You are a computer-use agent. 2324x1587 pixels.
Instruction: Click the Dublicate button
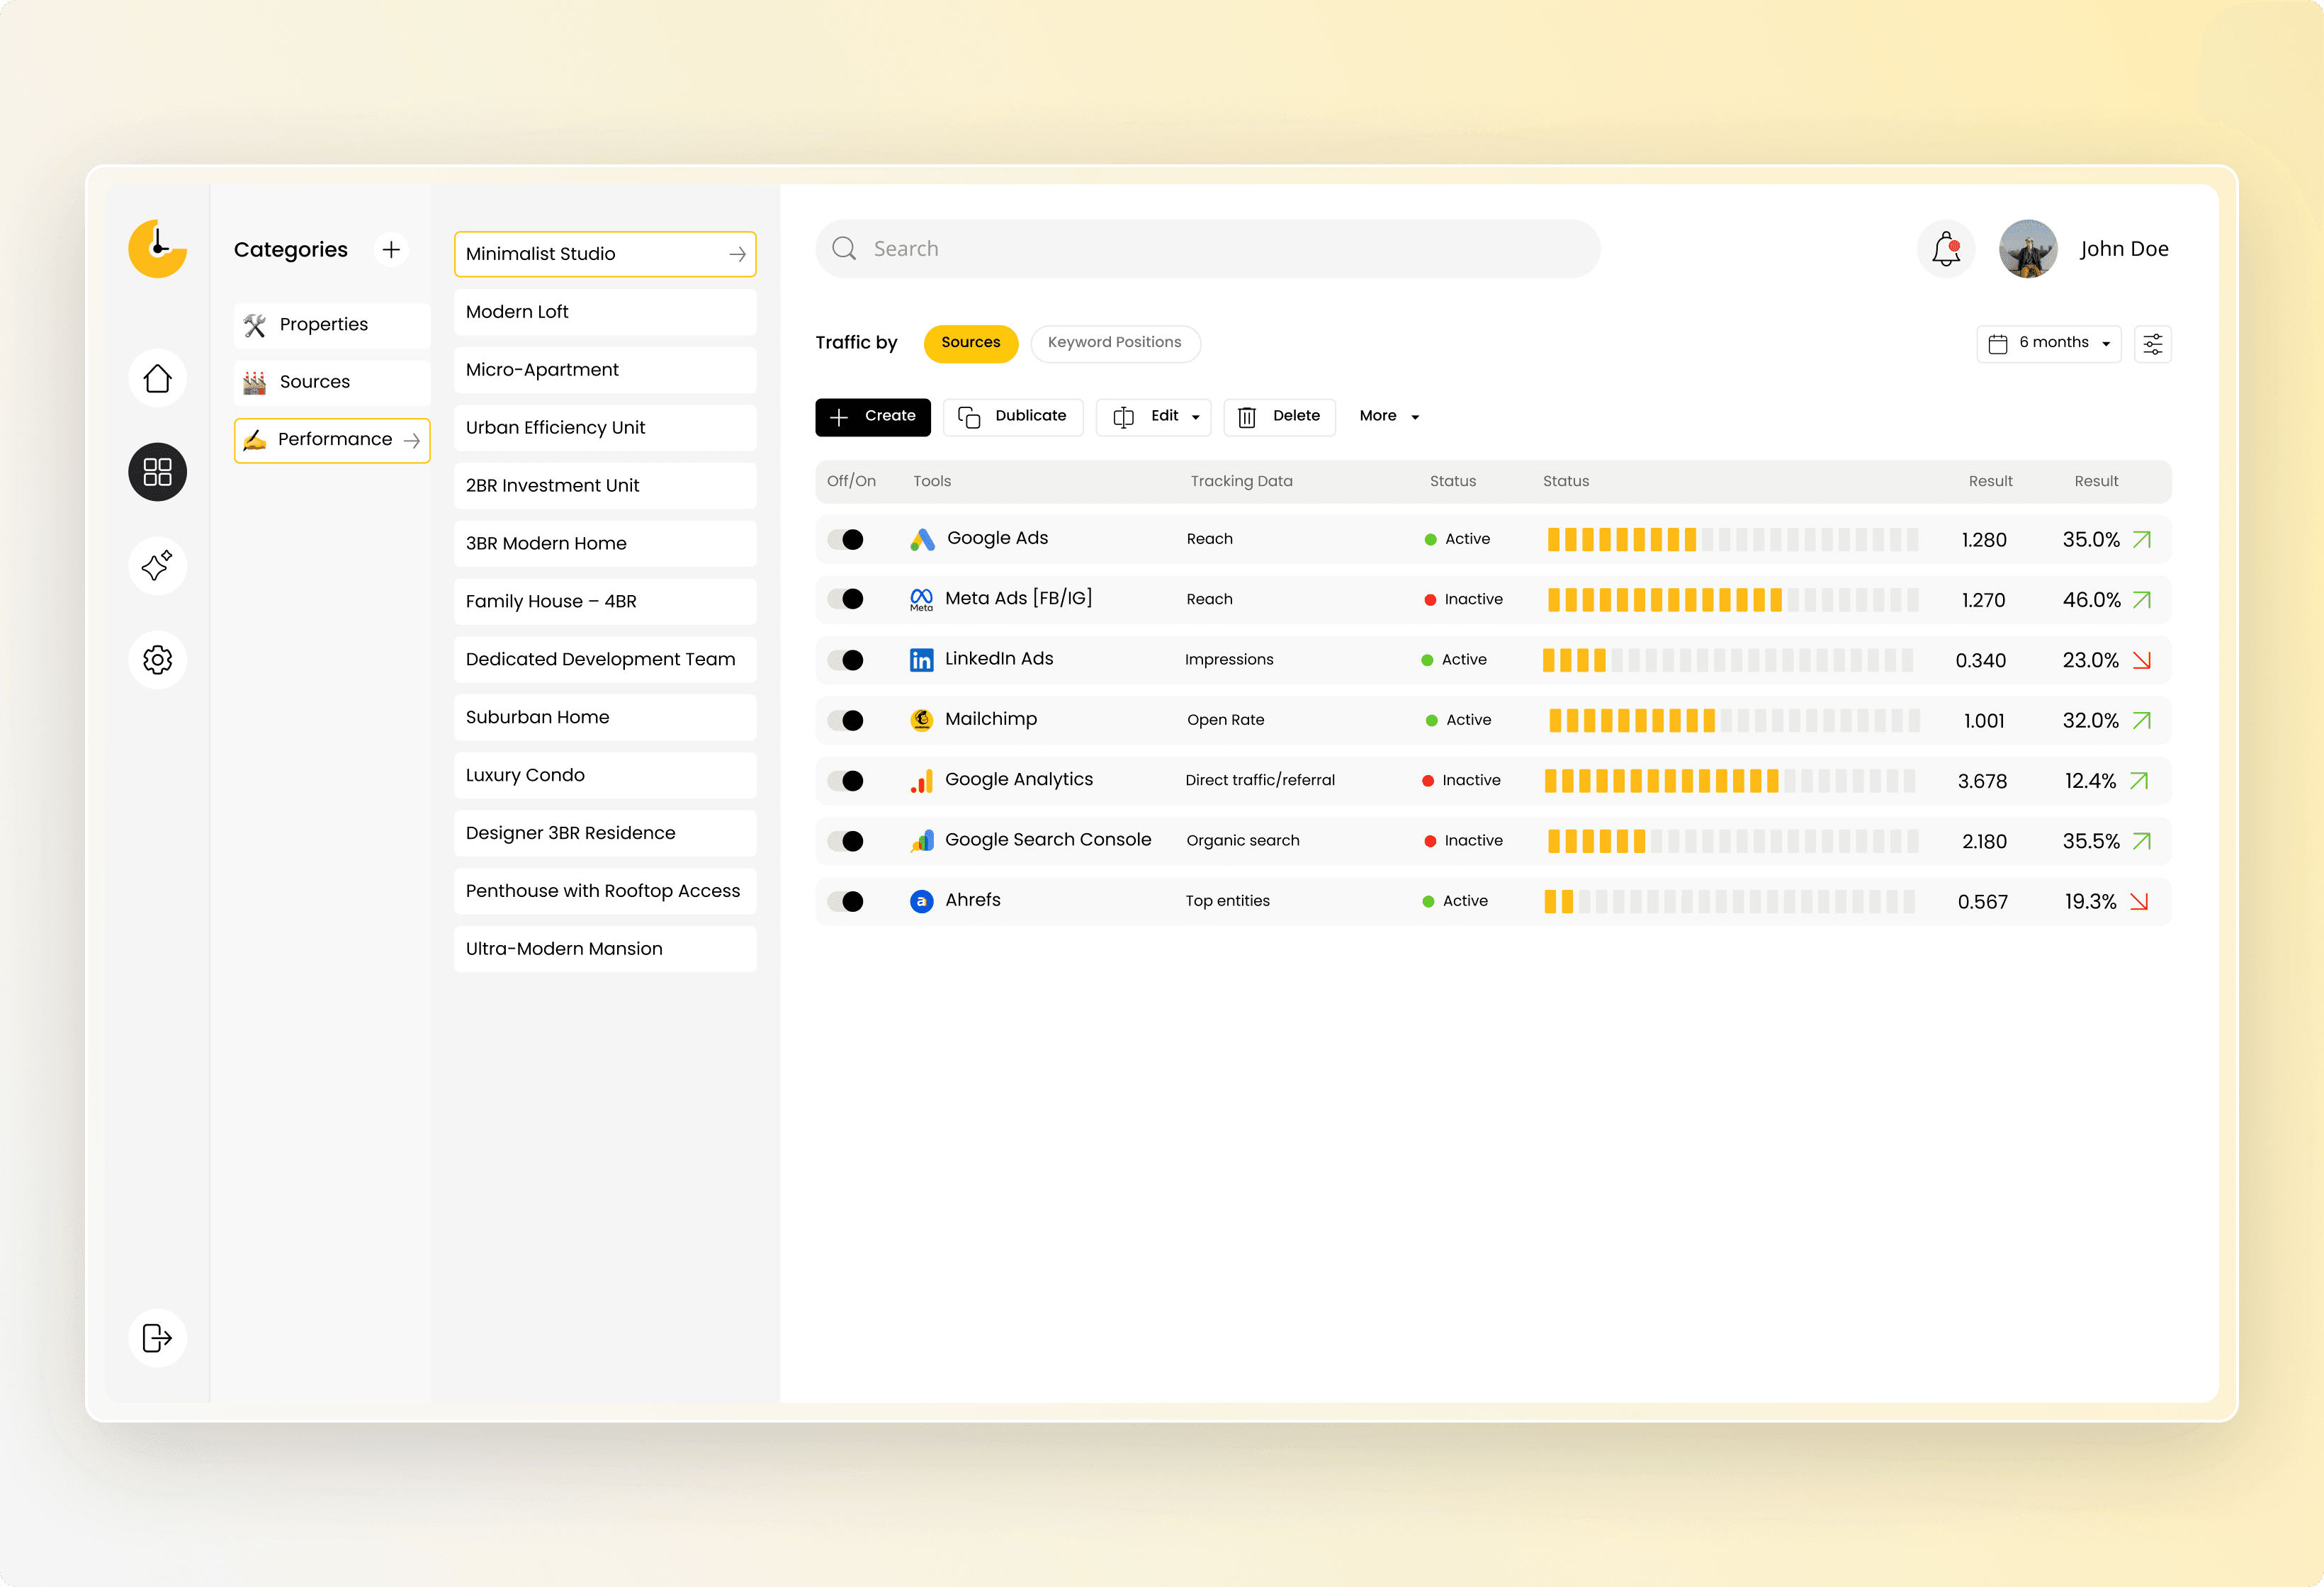pos(1013,417)
